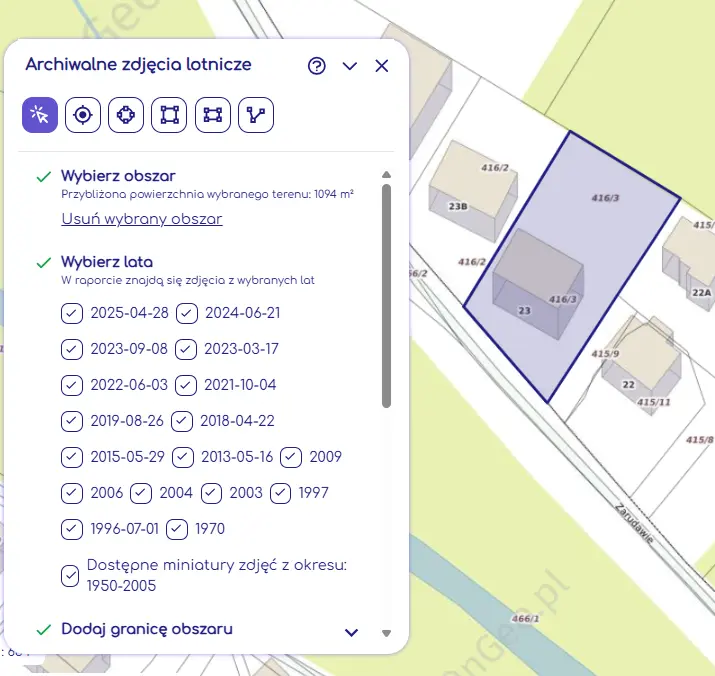Toggle miniatures from 1950-2005 checkbox

(x=71, y=575)
